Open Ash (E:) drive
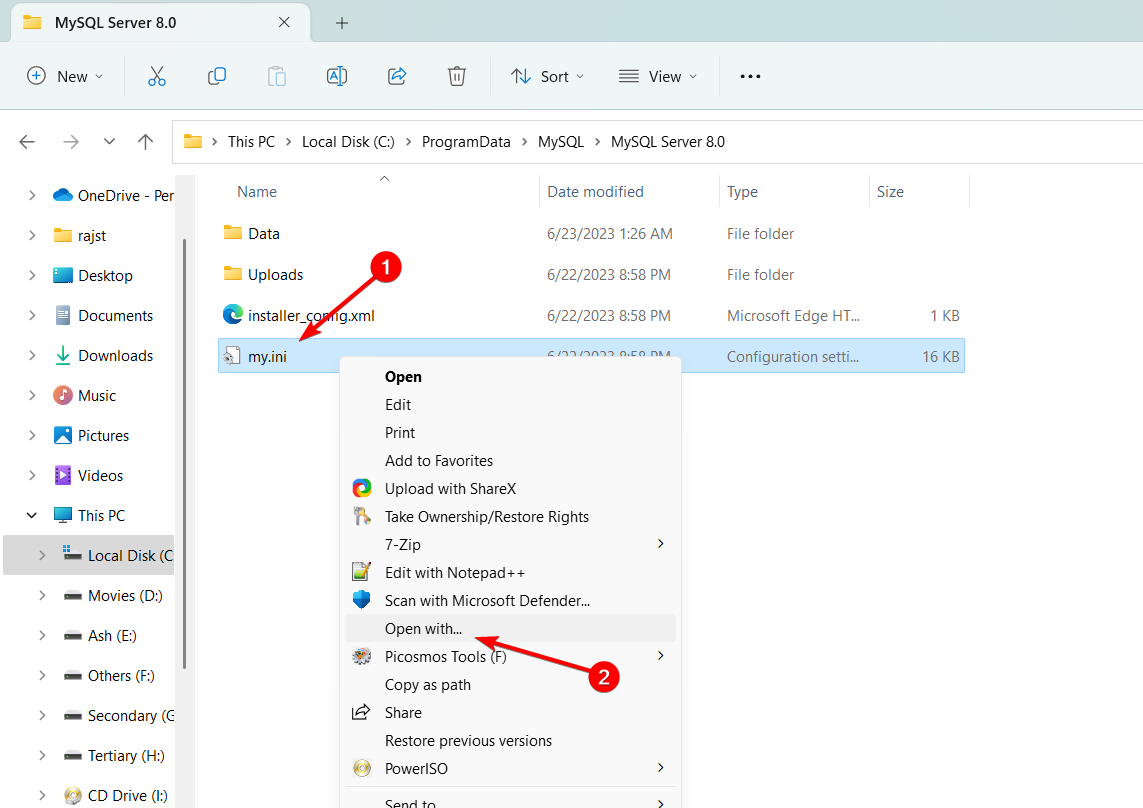The width and height of the screenshot is (1143, 808). (112, 636)
